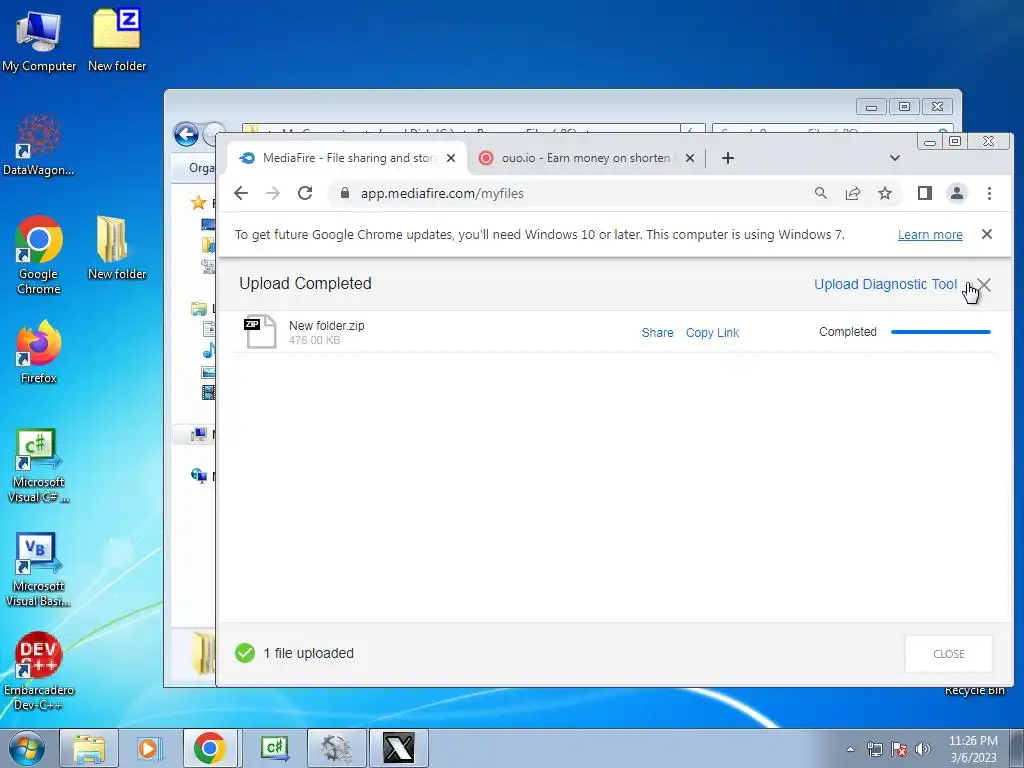The width and height of the screenshot is (1024, 768).
Task: Select DataWagon desktop shortcut
Action: (x=39, y=145)
